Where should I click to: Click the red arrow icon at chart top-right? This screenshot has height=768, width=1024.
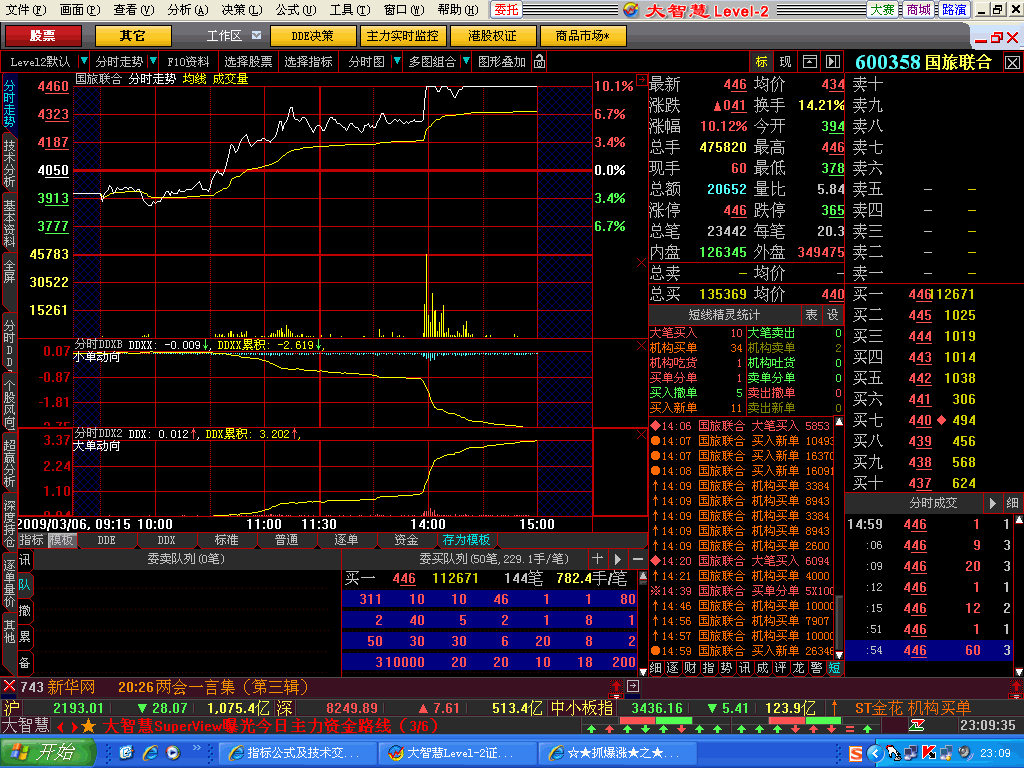pyautogui.click(x=641, y=80)
